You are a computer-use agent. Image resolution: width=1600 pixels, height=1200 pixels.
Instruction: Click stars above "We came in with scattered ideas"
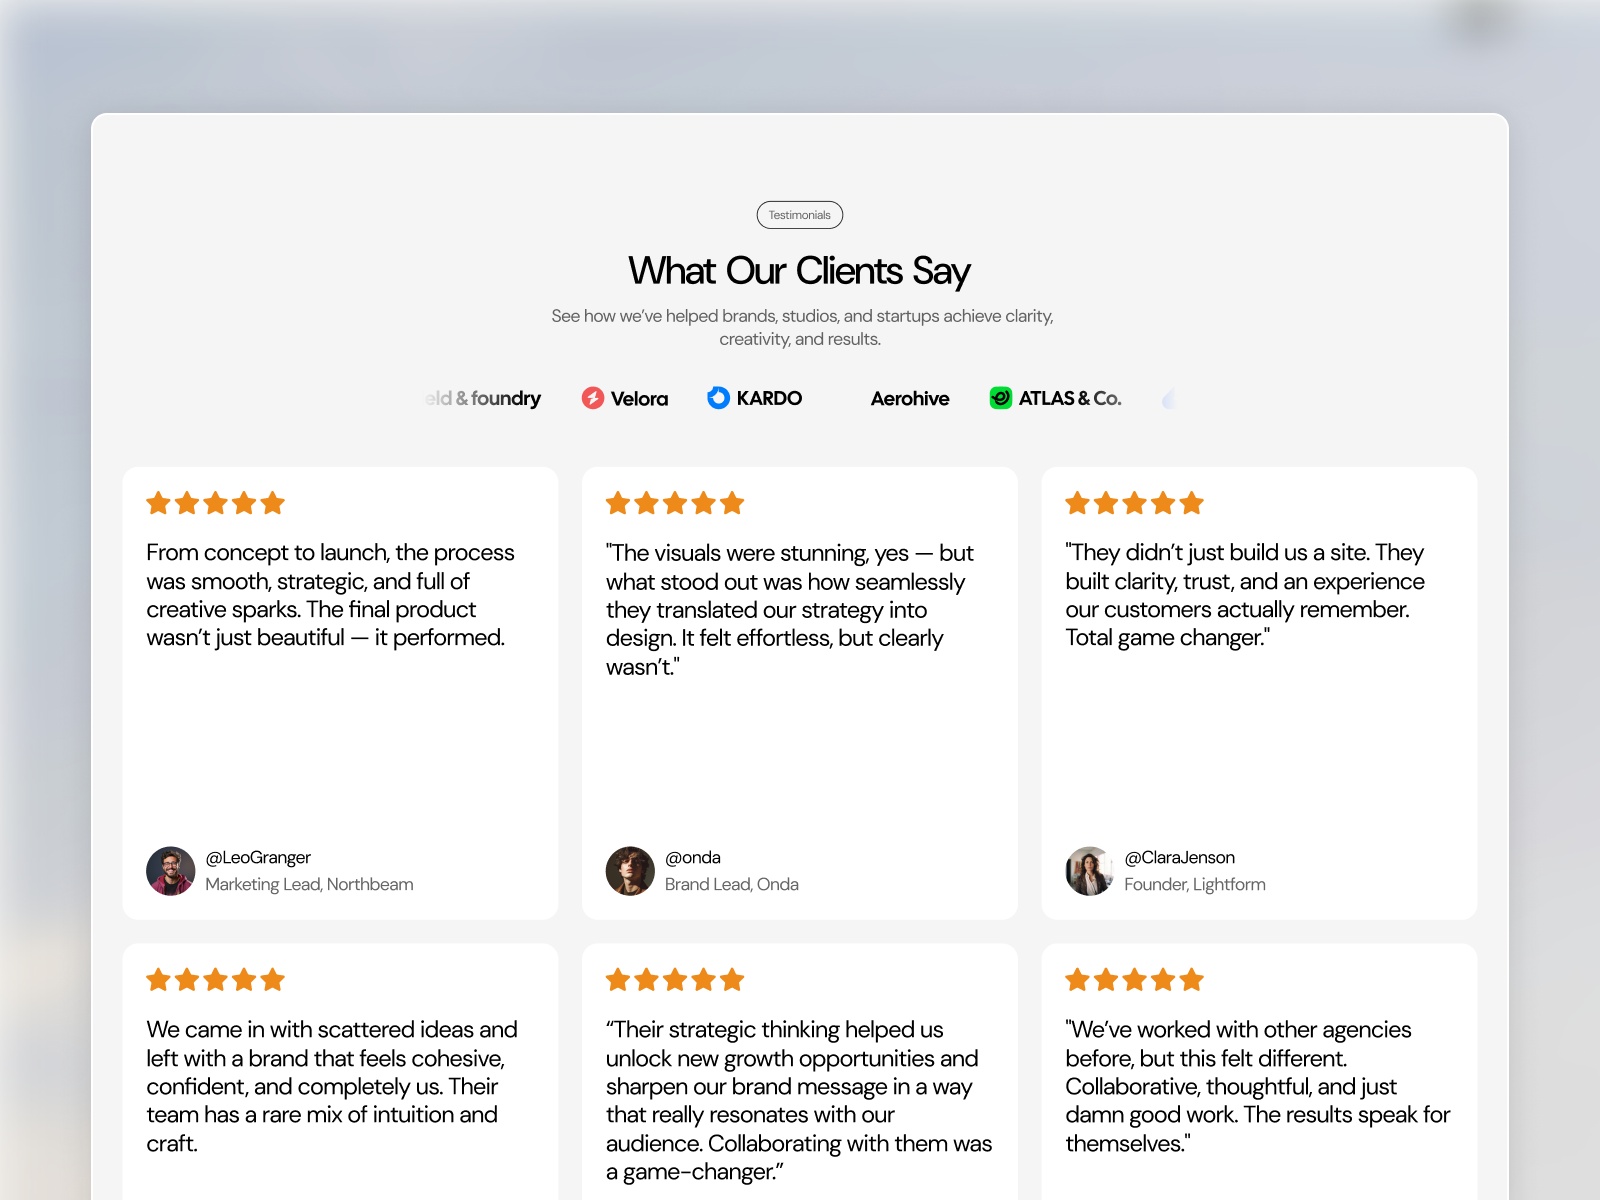point(216,980)
